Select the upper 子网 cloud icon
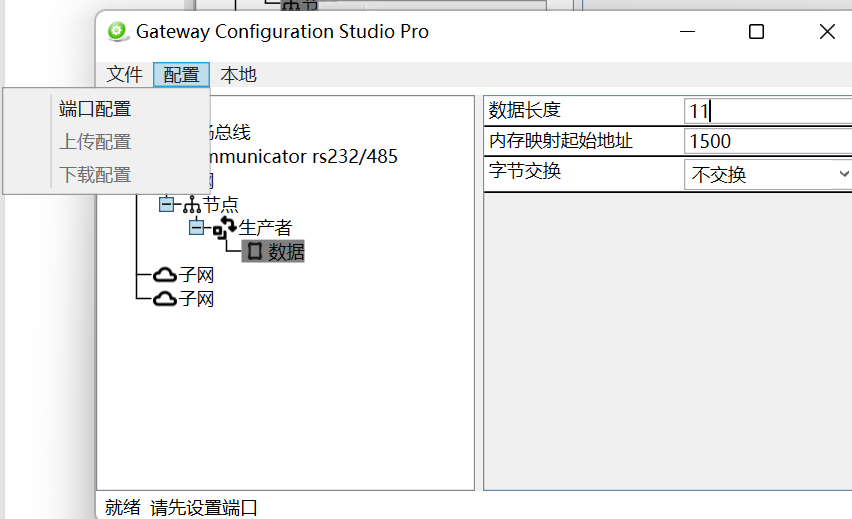This screenshot has width=852, height=519. point(165,275)
